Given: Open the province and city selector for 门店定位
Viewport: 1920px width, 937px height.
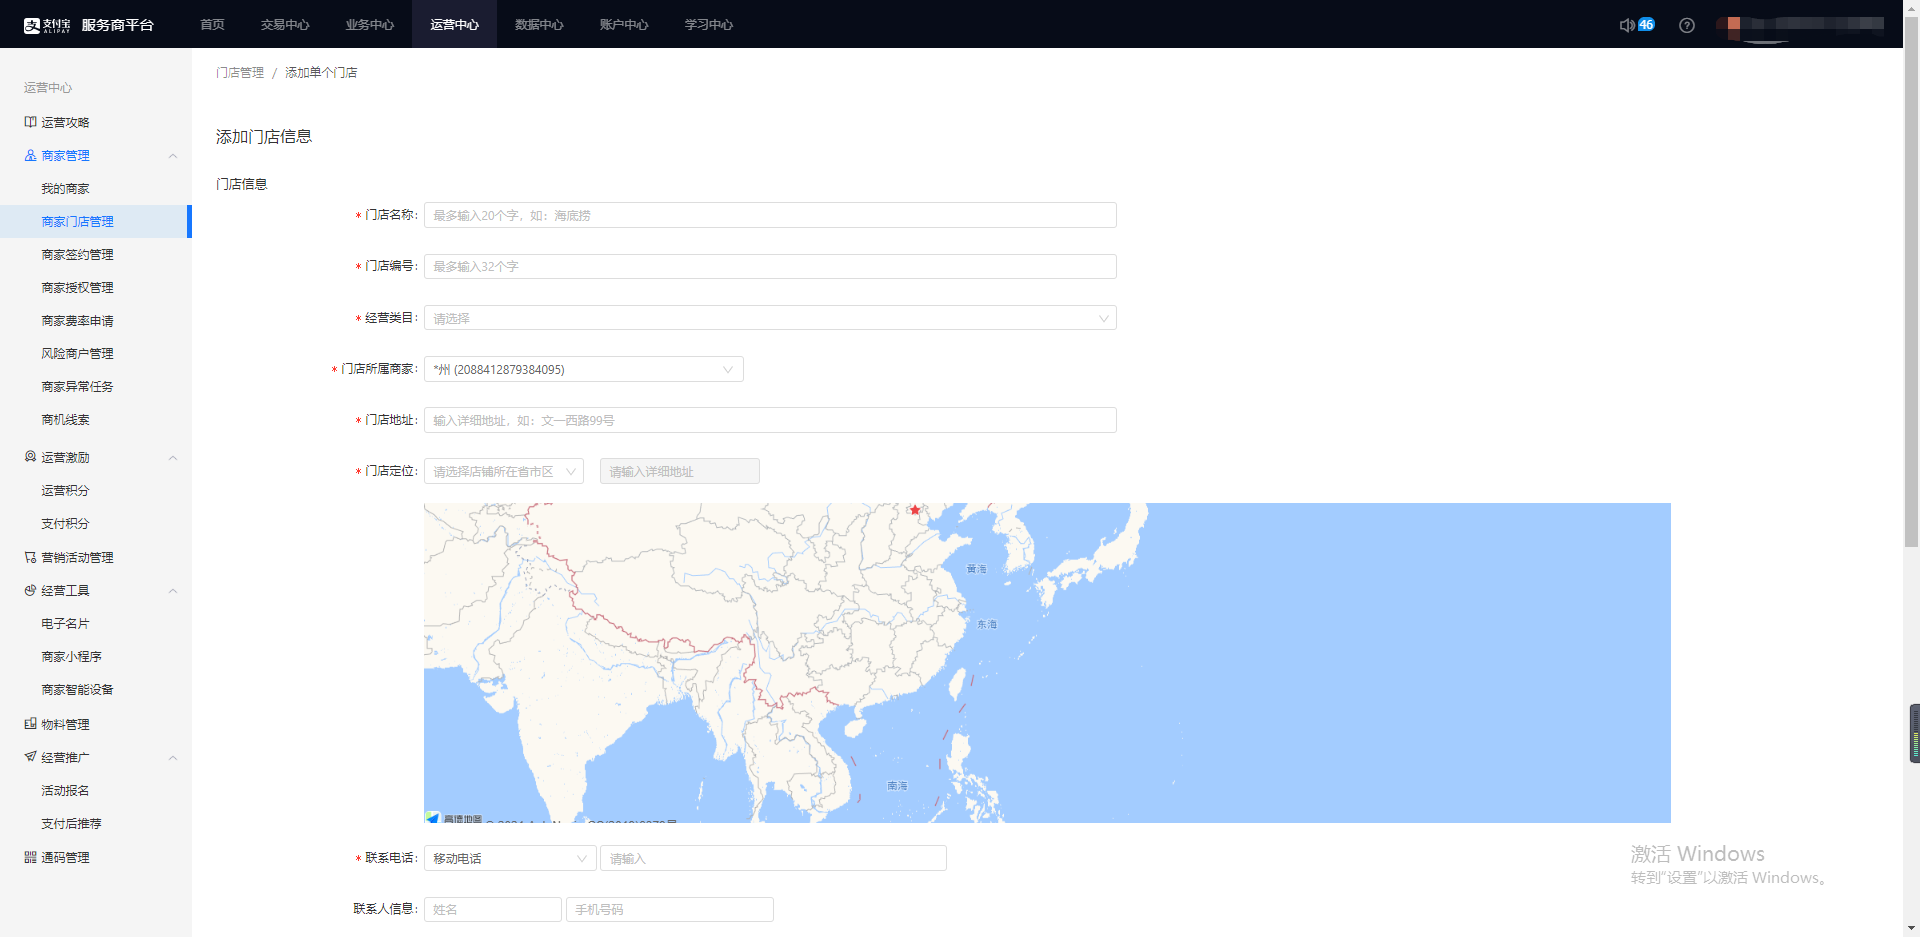Looking at the screenshot, I should click(504, 471).
